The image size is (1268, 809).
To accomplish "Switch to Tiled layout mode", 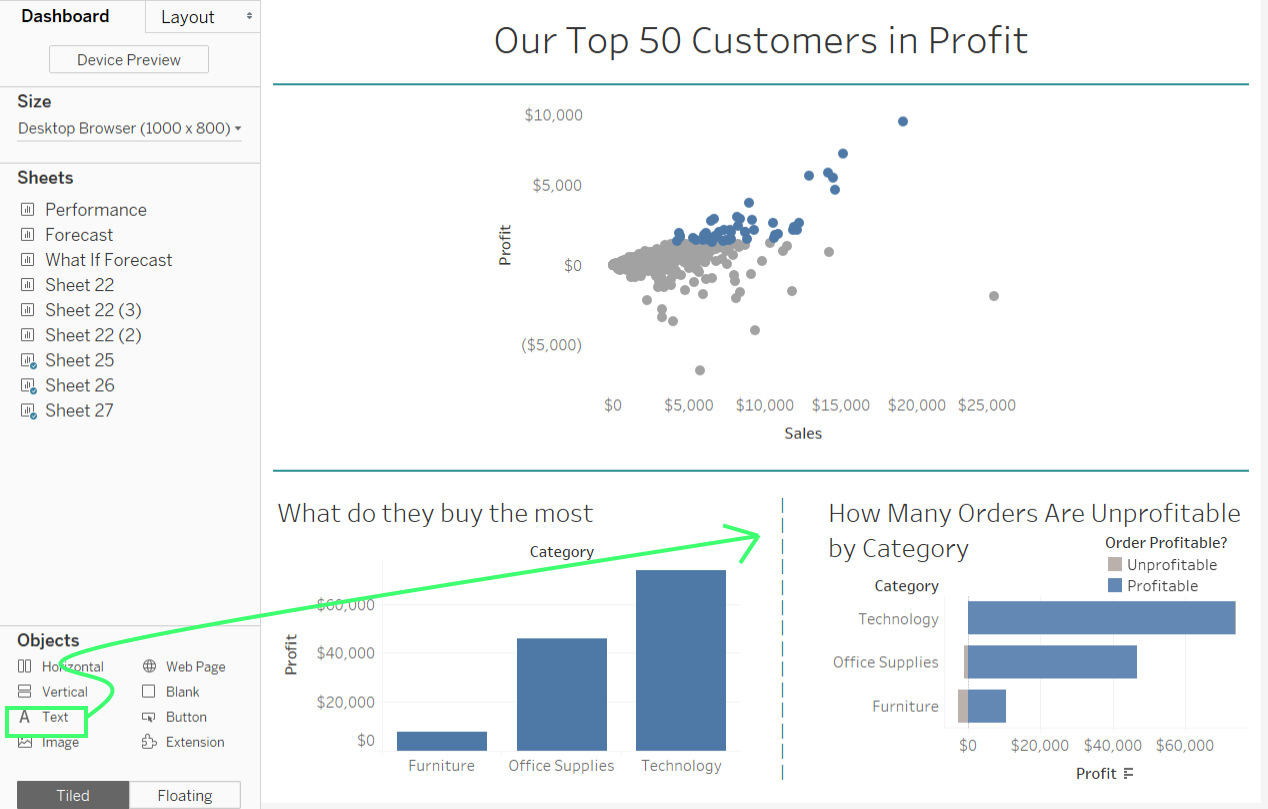I will [x=72, y=794].
